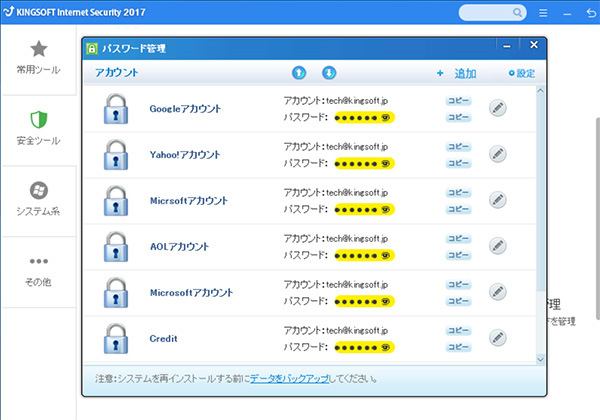Select the Microsoftアカウント entry name
The height and width of the screenshot is (420, 600).
[x=191, y=292]
